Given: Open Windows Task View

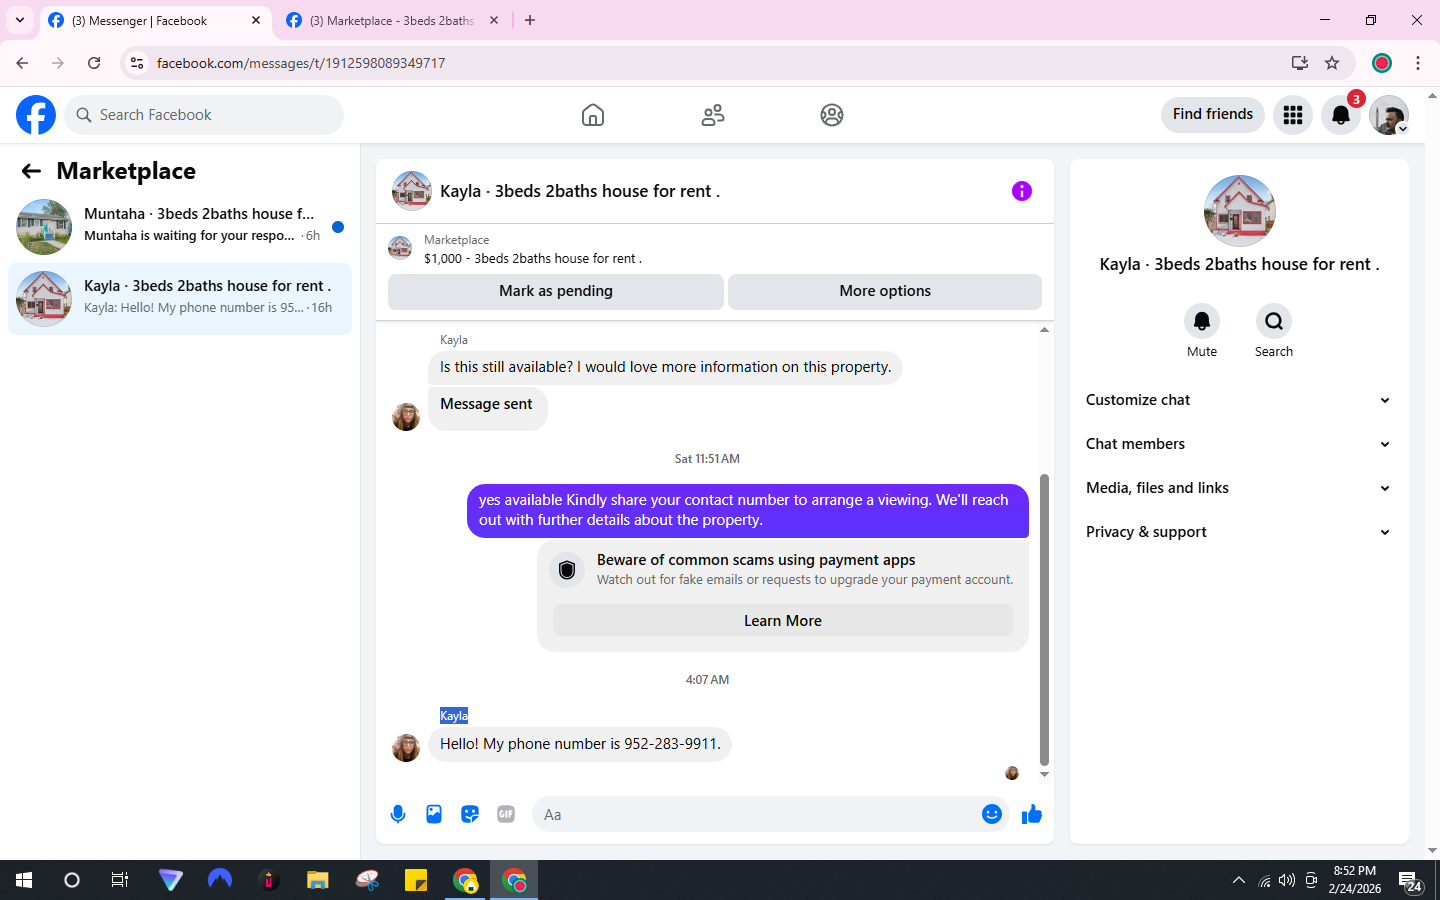Looking at the screenshot, I should coord(120,880).
